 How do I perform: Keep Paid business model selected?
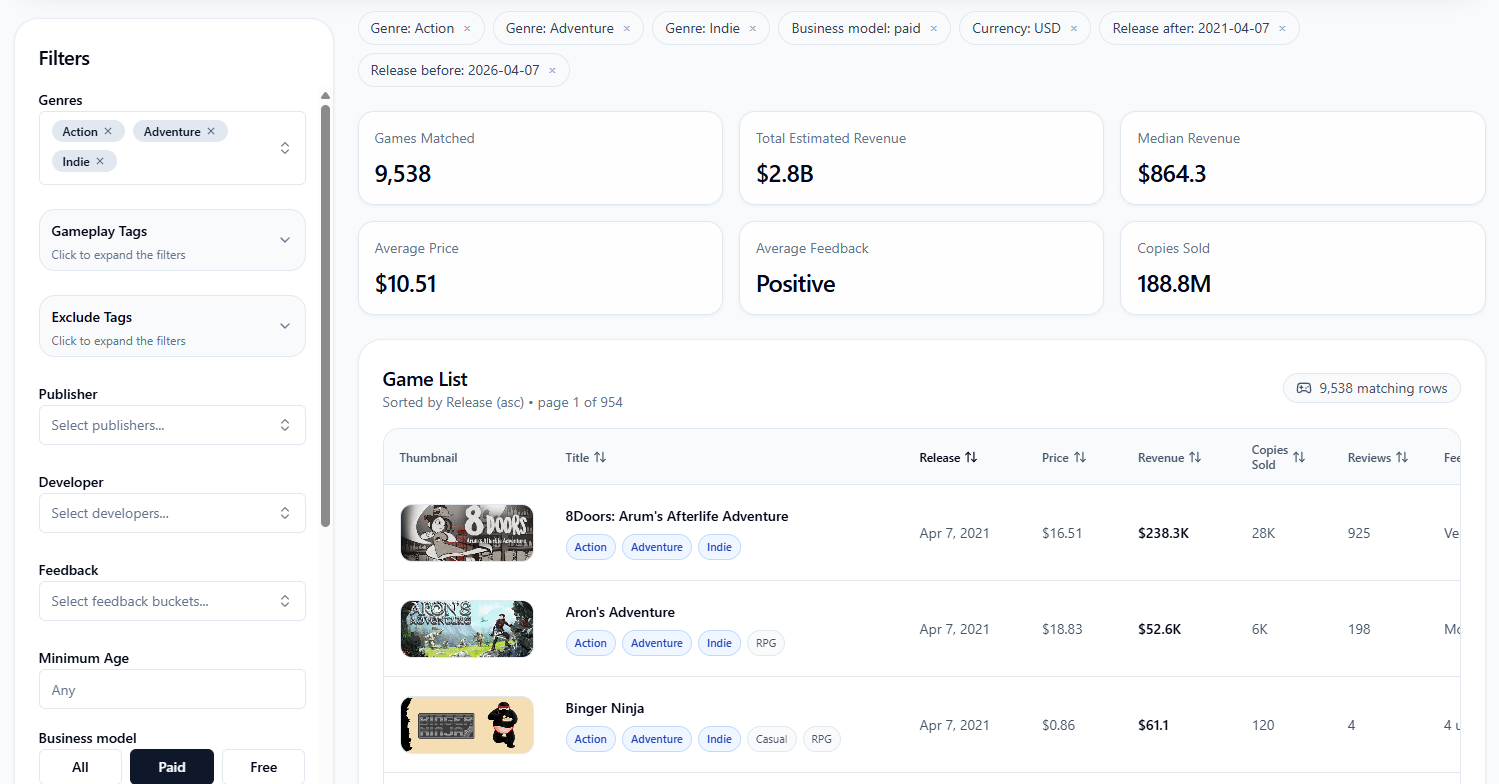171,766
